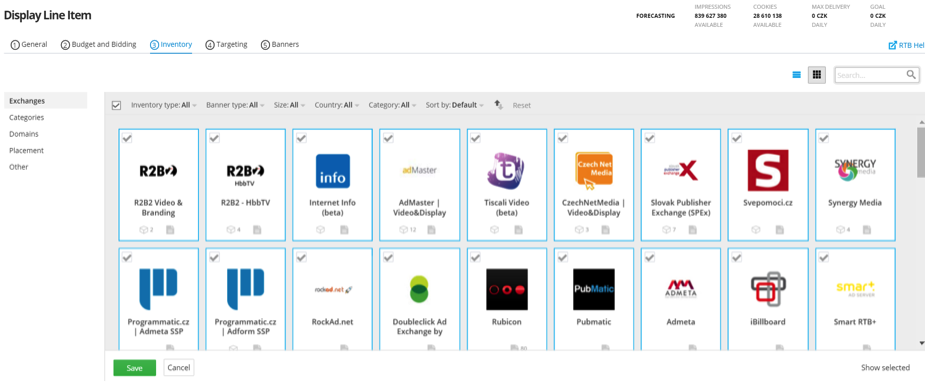Uncheck CzechNetMedia checkbox
925x382 pixels.
(x=563, y=138)
